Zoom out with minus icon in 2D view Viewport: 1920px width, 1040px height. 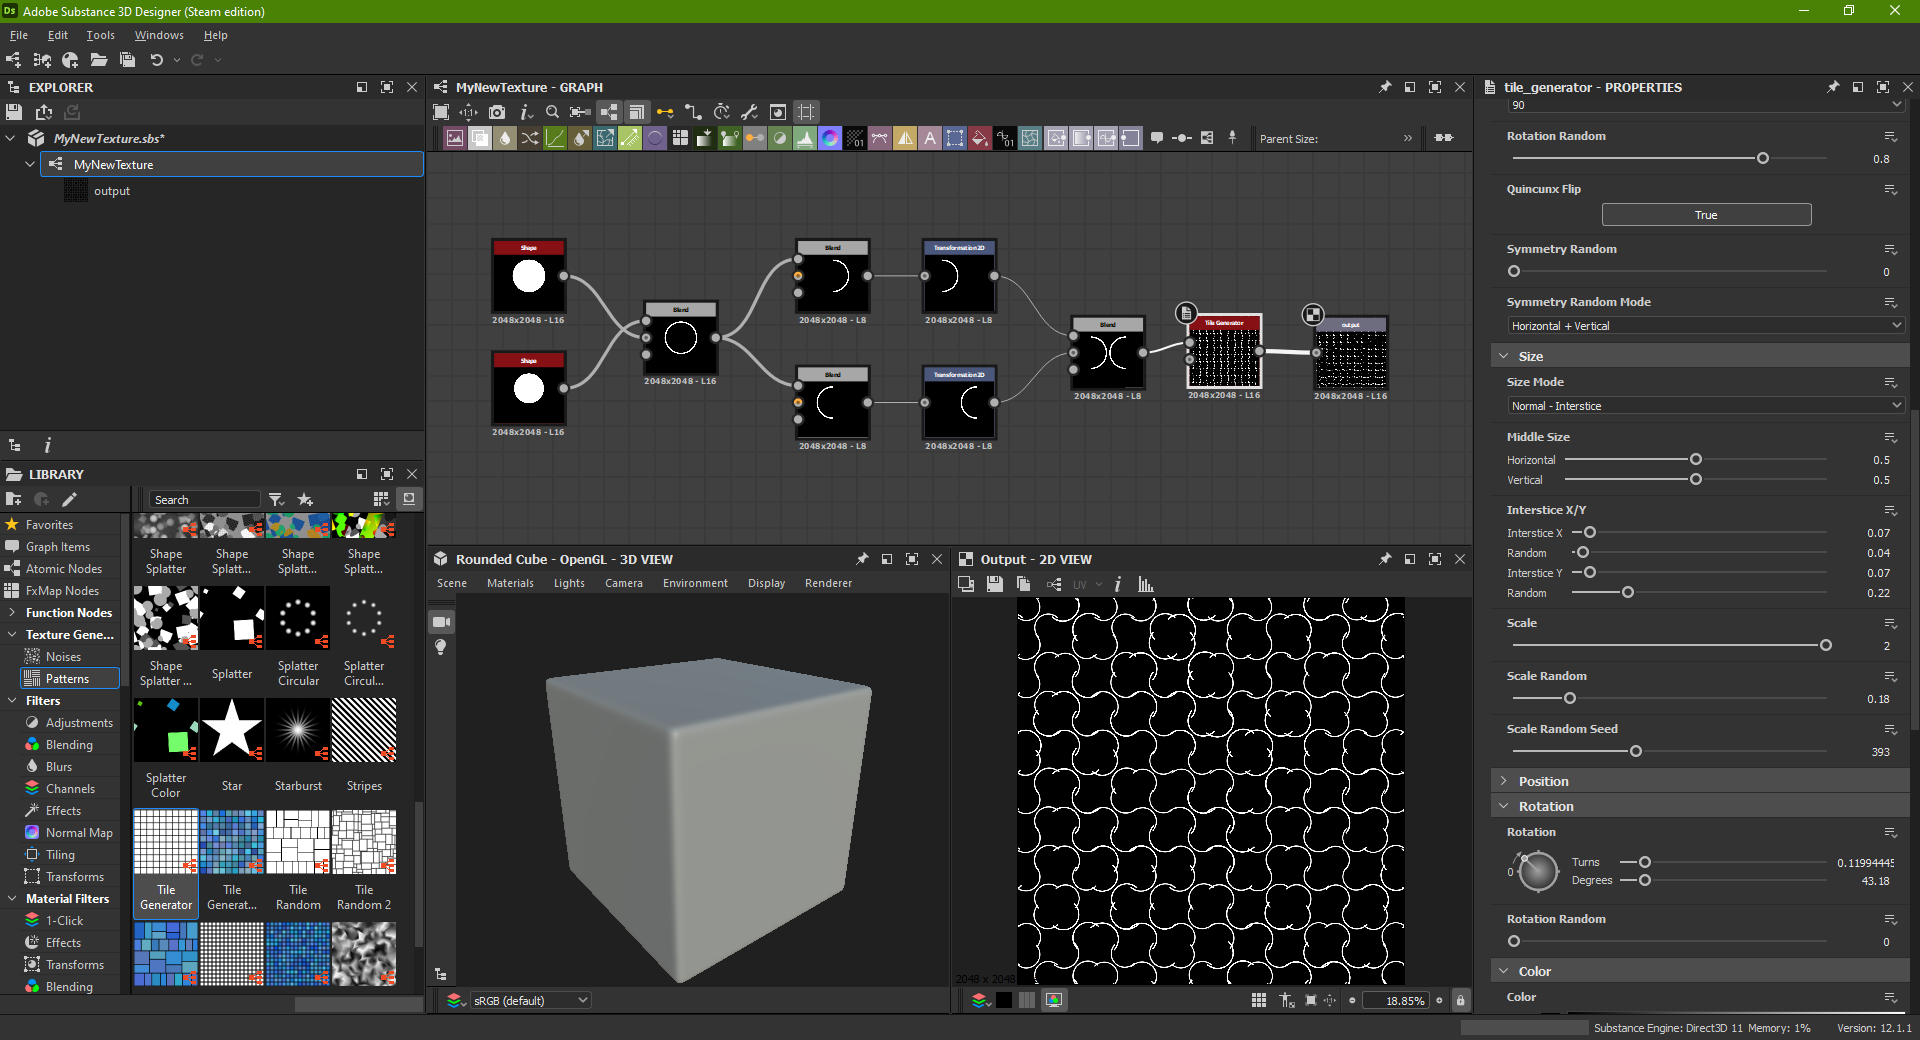point(1352,1000)
